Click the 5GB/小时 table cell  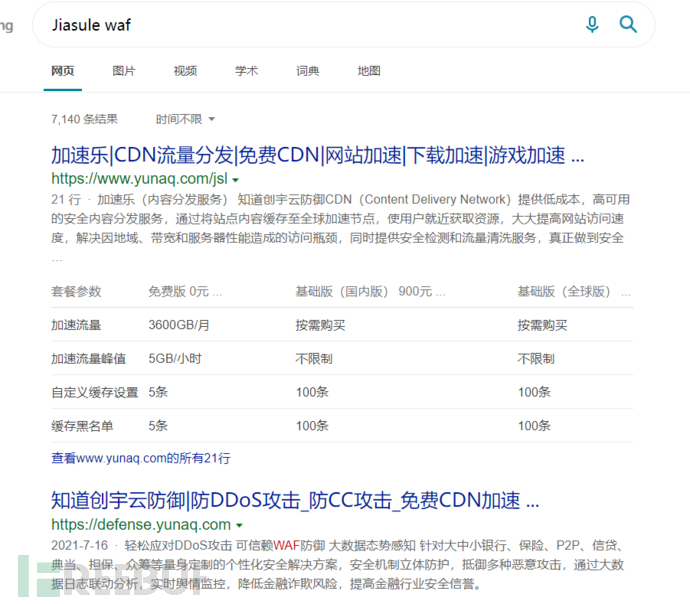pyautogui.click(x=175, y=359)
